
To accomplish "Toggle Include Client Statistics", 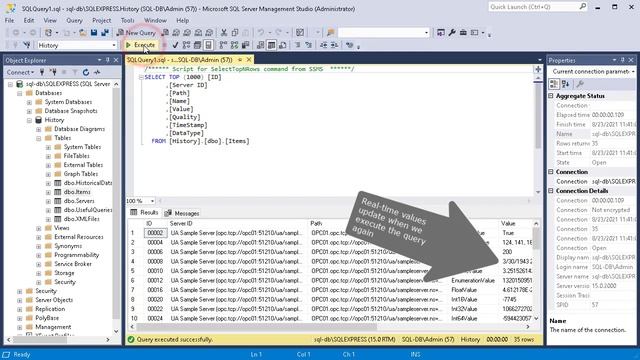I will [245, 45].
